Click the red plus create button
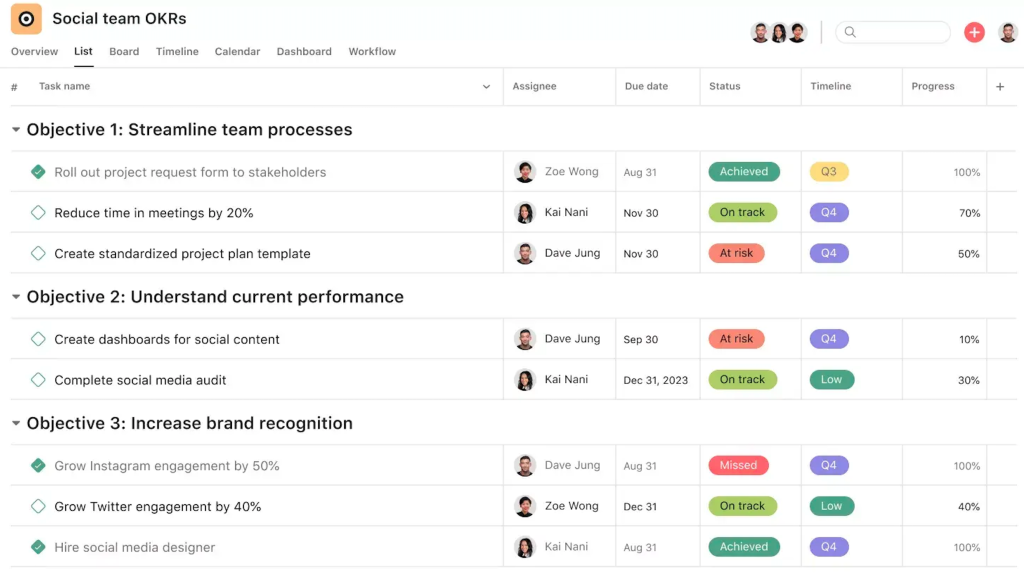1024x573 pixels. 974,32
